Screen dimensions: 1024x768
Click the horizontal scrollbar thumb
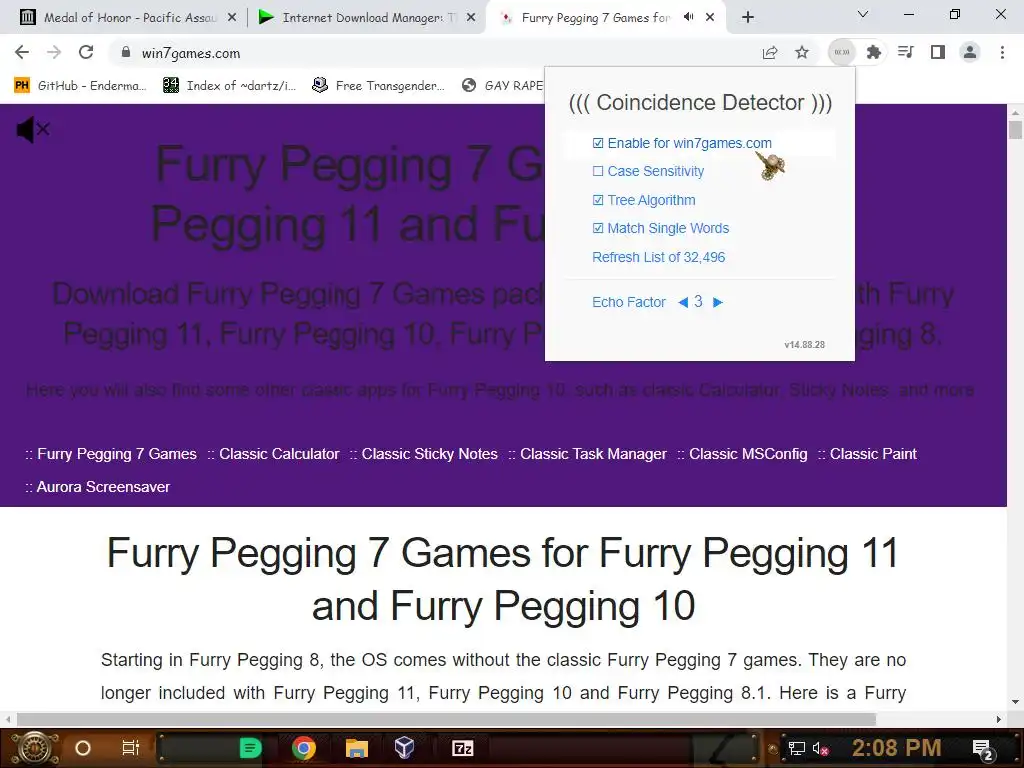tap(446, 720)
